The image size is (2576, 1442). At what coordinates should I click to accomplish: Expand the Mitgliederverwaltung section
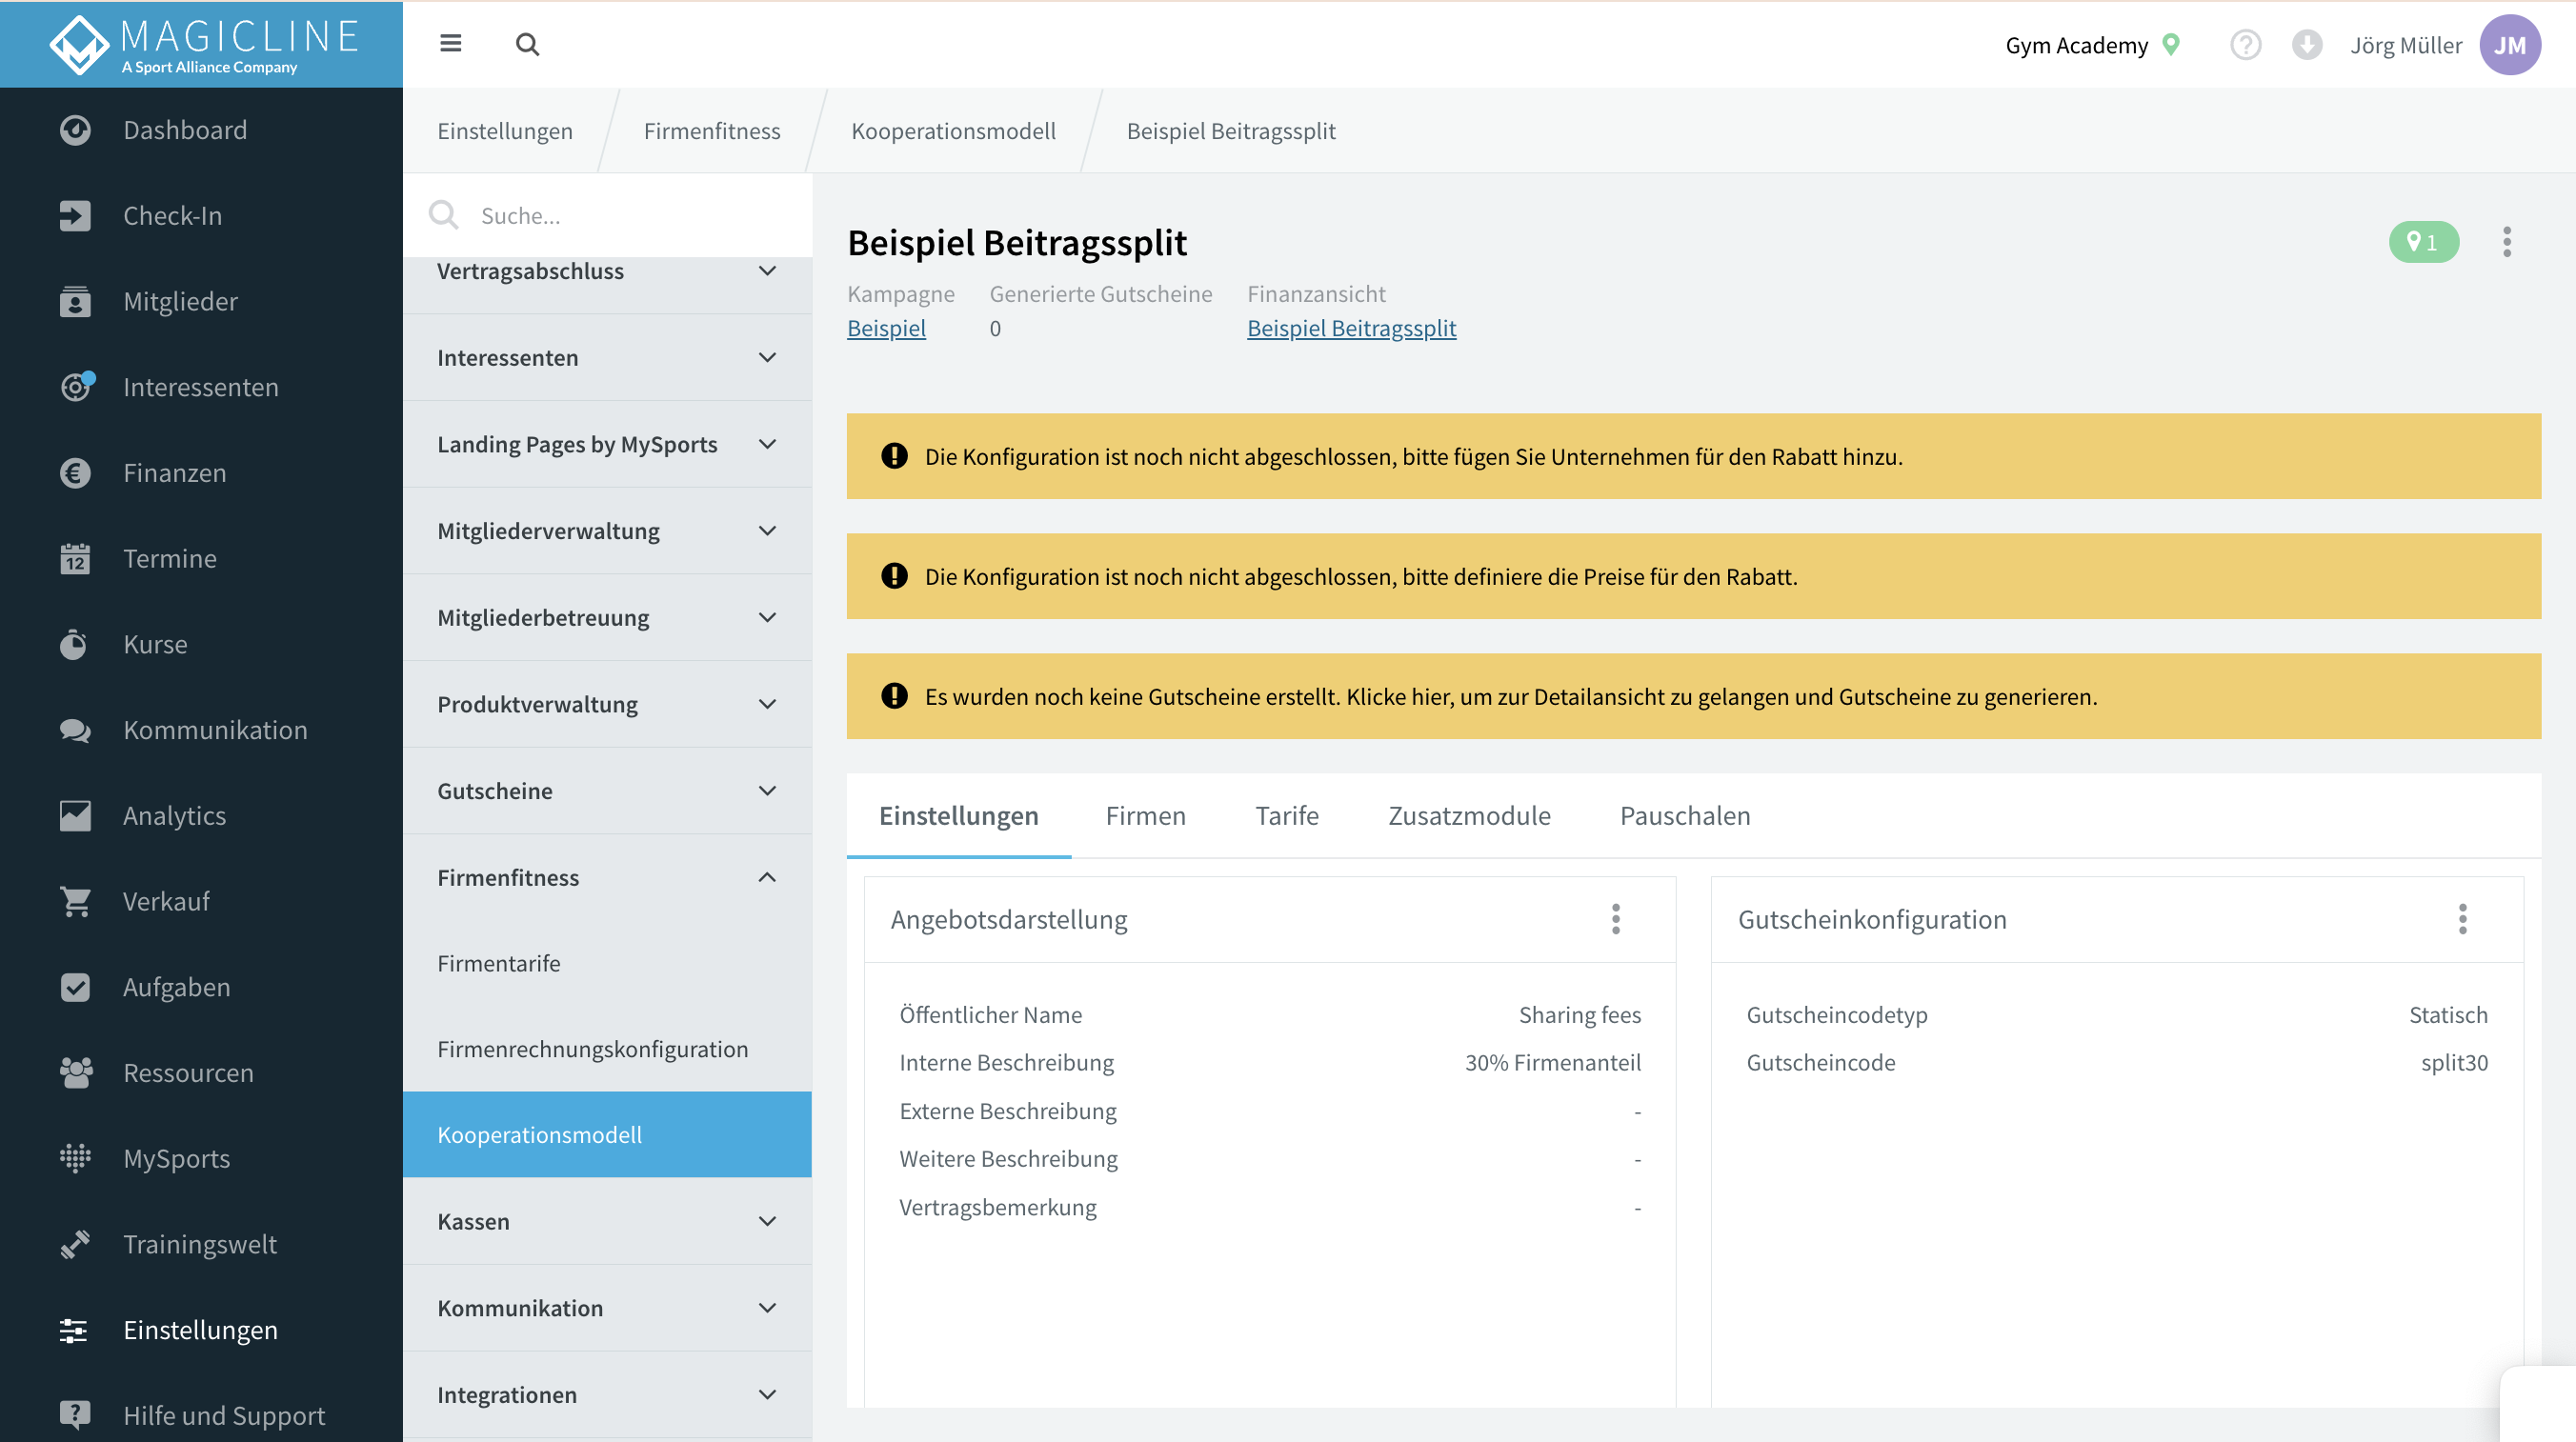point(607,531)
